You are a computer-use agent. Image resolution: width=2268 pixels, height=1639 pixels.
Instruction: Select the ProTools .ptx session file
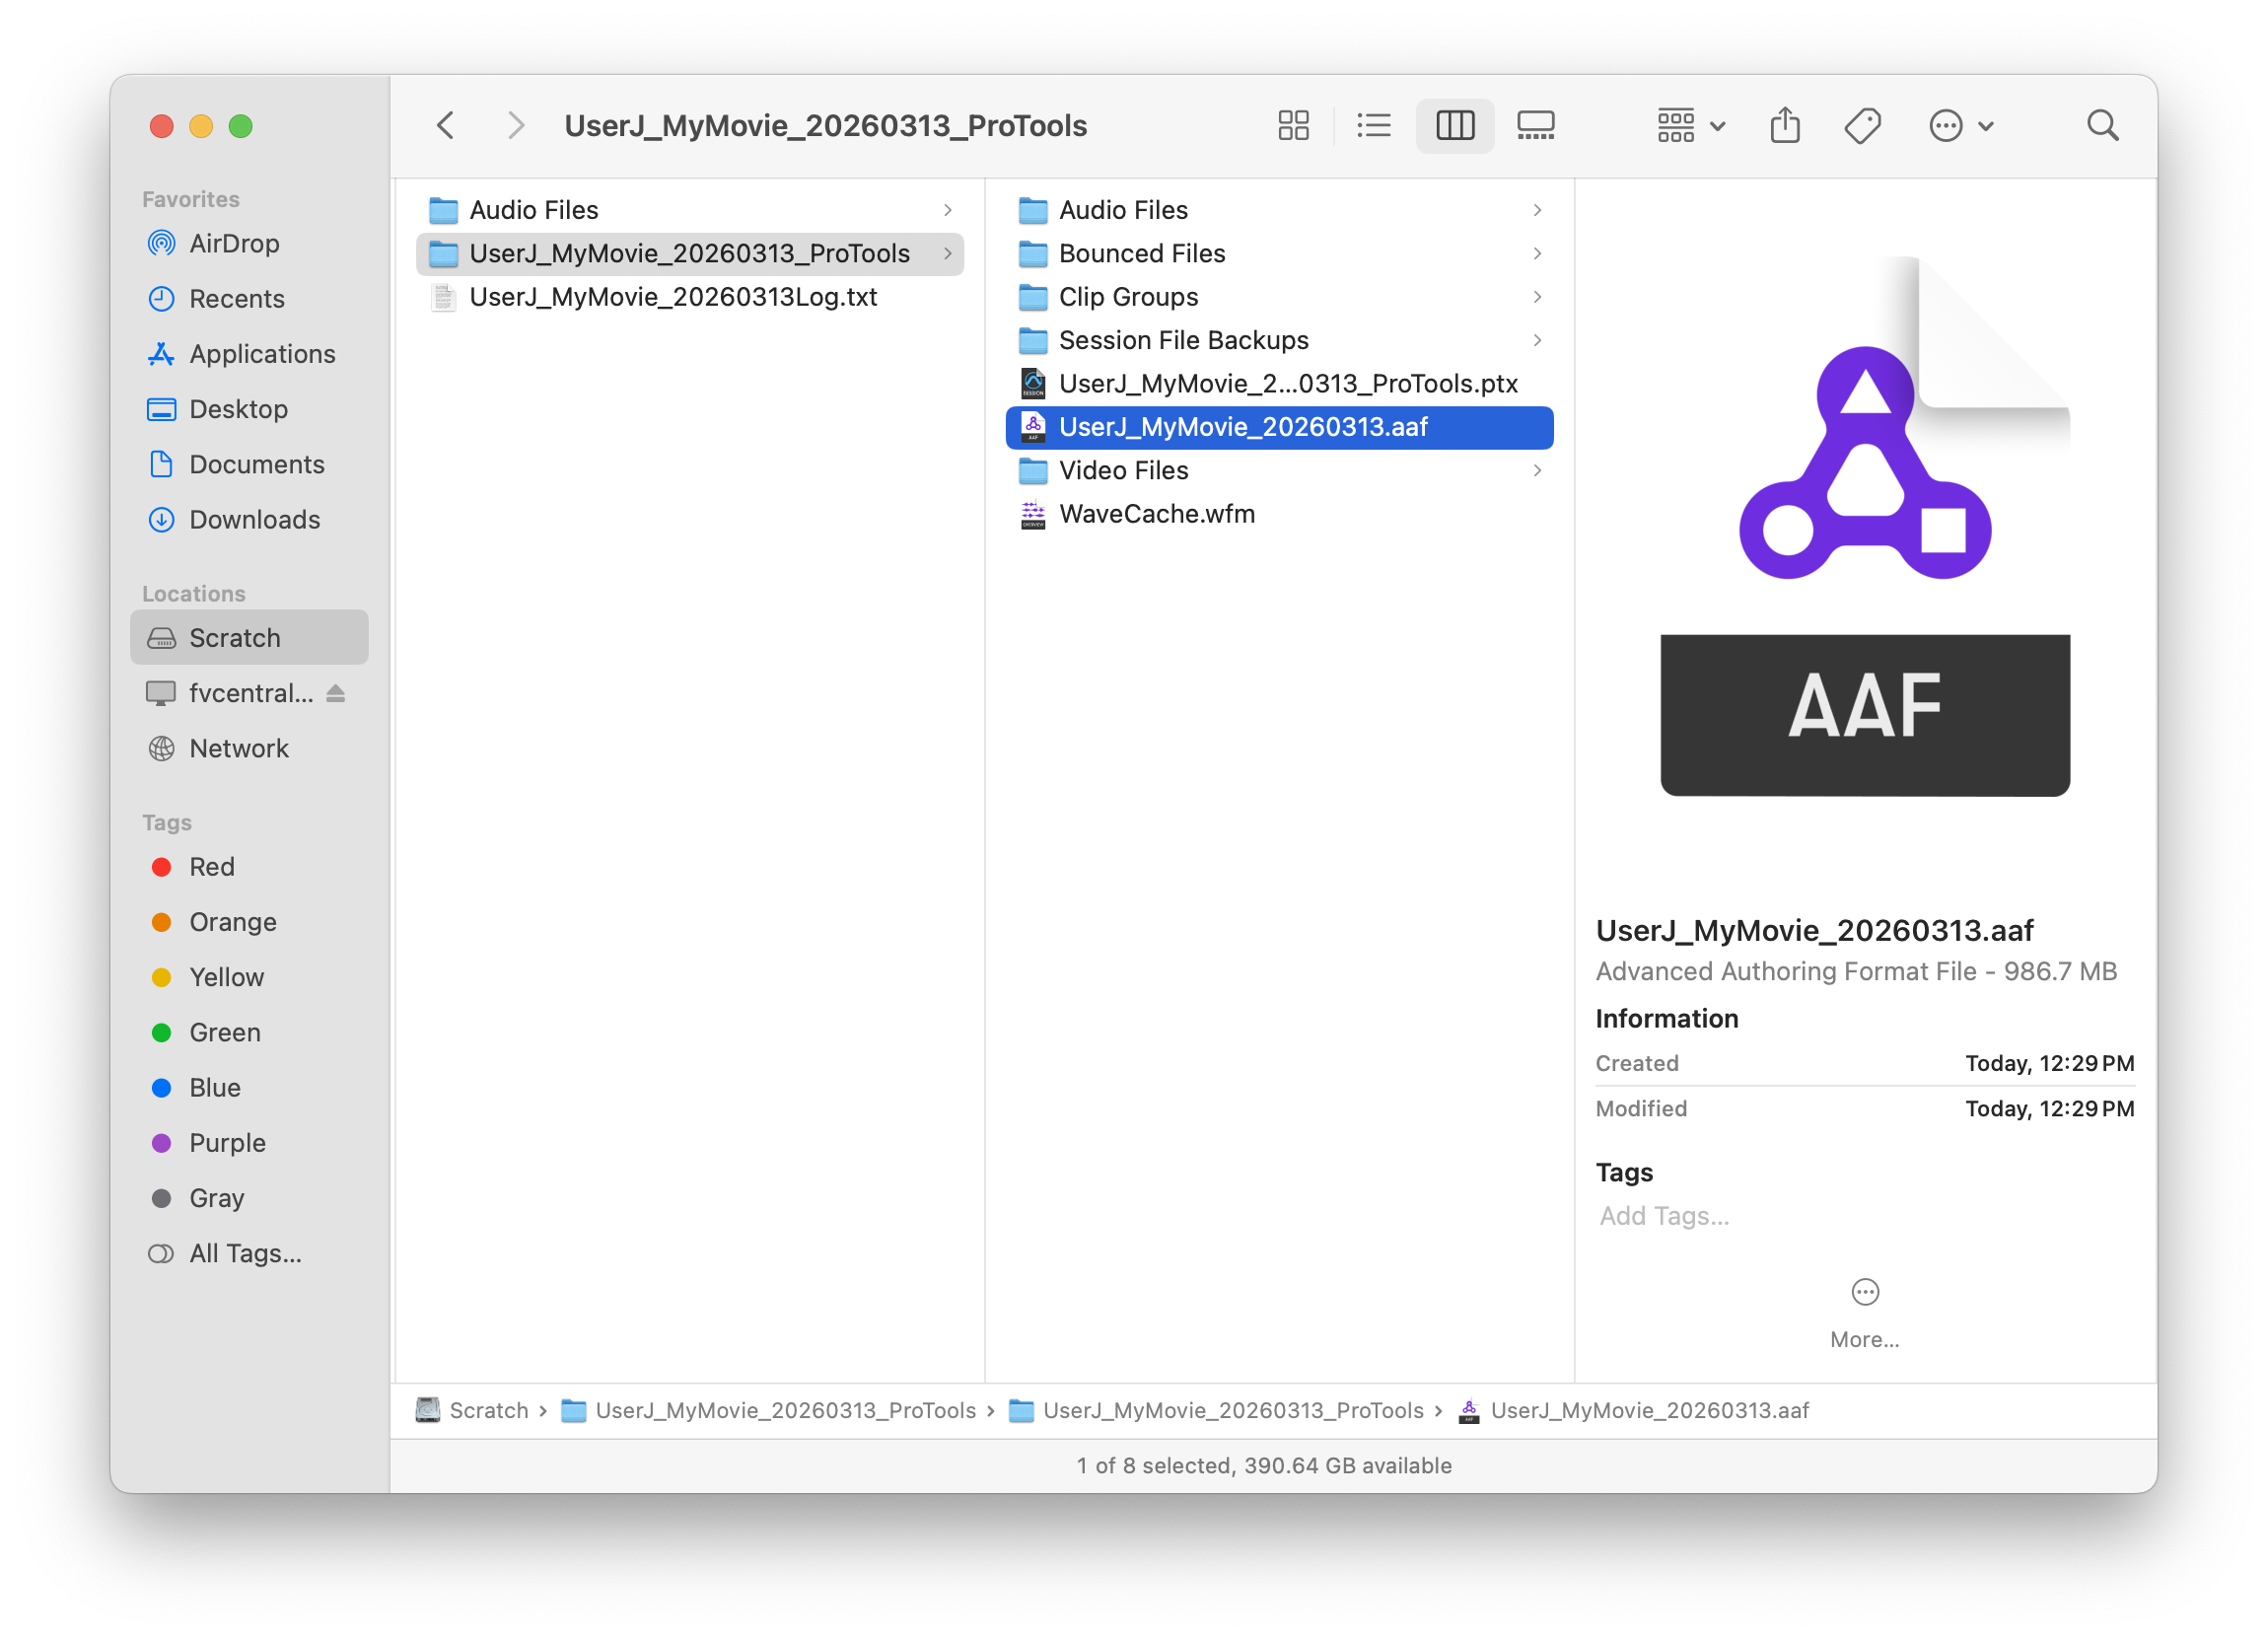[1287, 384]
